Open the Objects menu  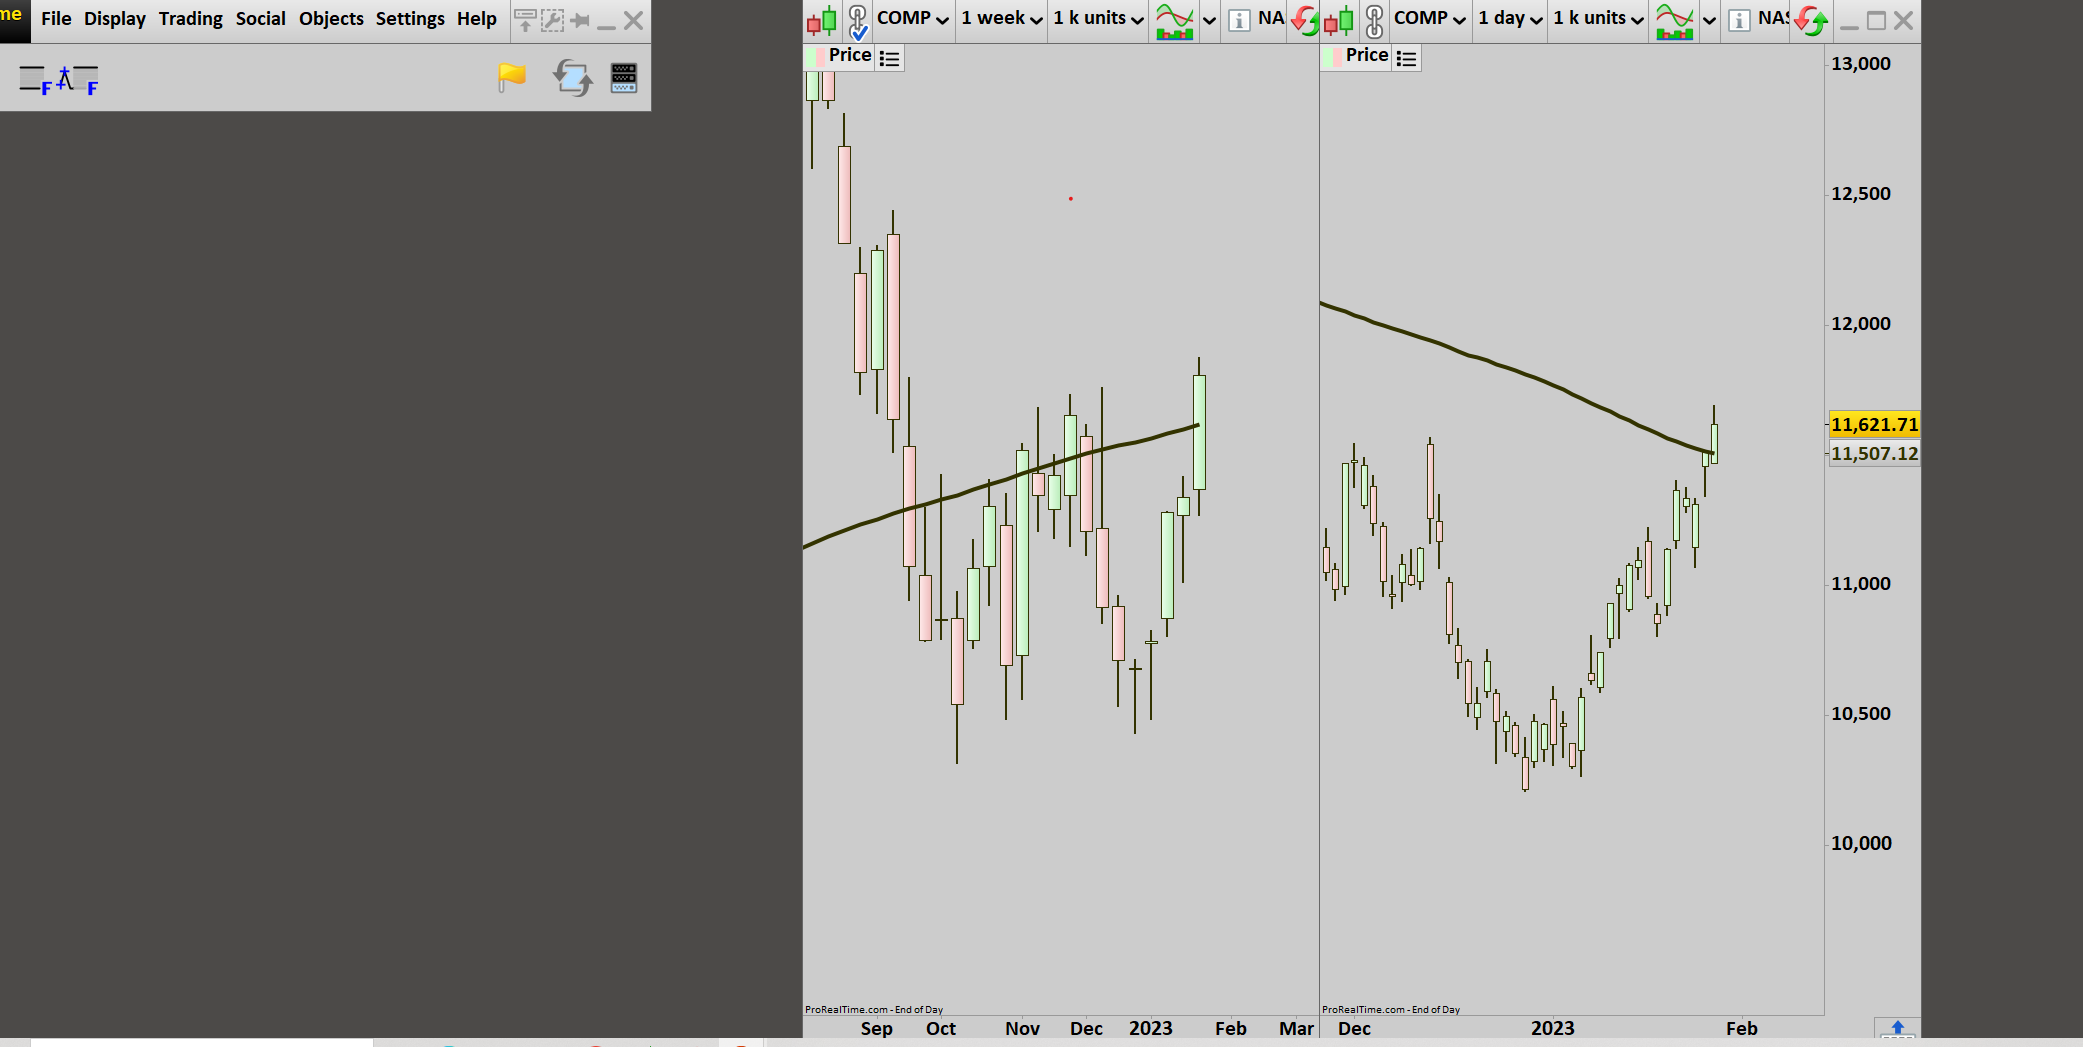(331, 19)
